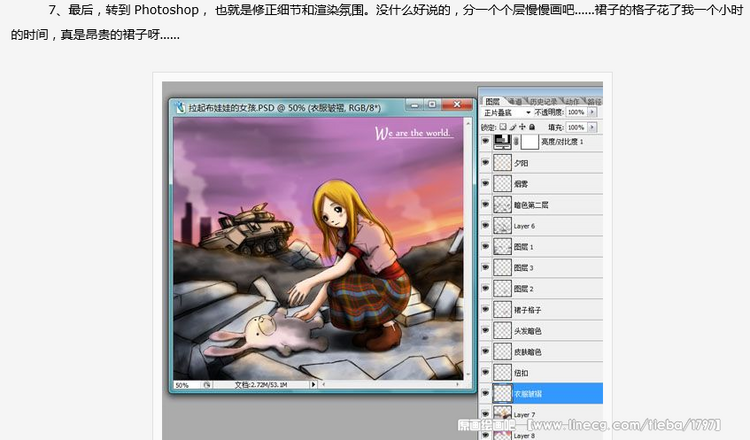Viewport: 750px width, 440px height.
Task: Hide the 夕阳 layer
Action: pos(485,163)
